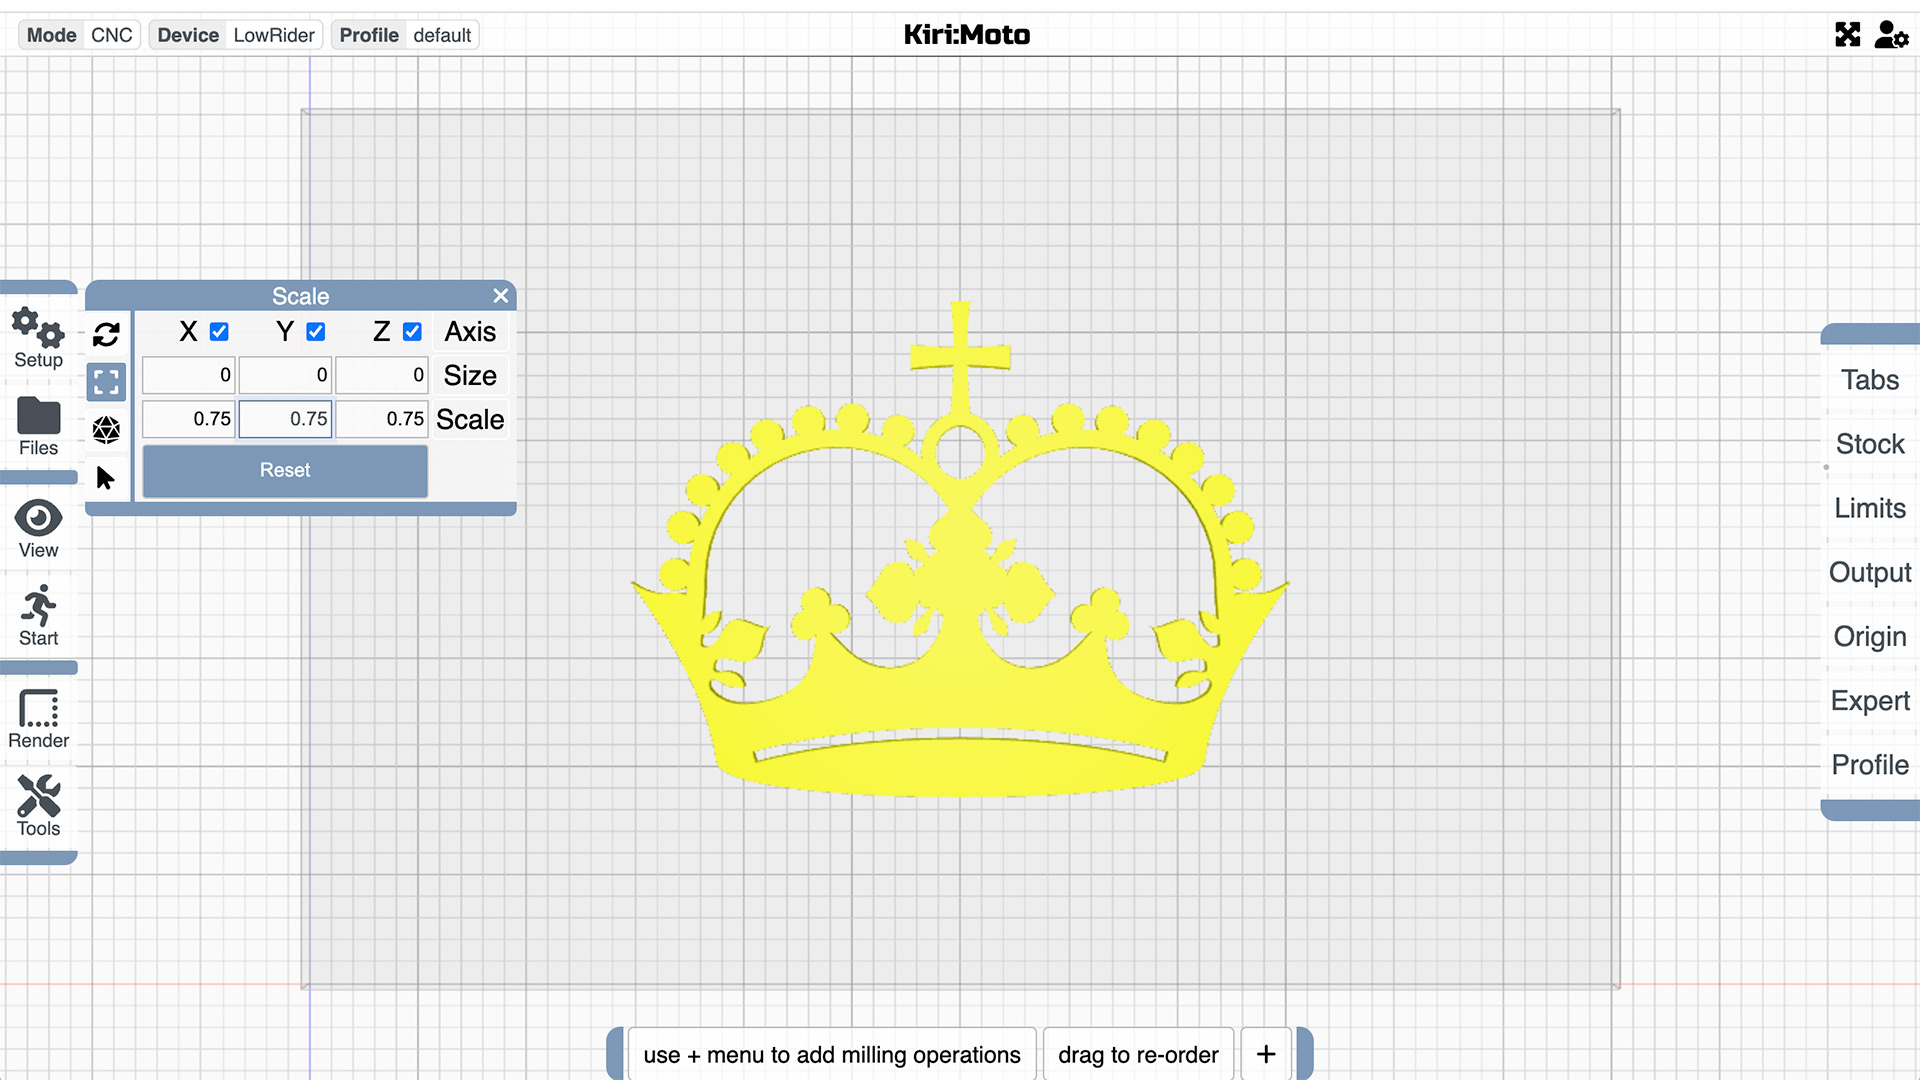The height and width of the screenshot is (1080, 1920).
Task: Click the Z size input field
Action: [x=382, y=375]
